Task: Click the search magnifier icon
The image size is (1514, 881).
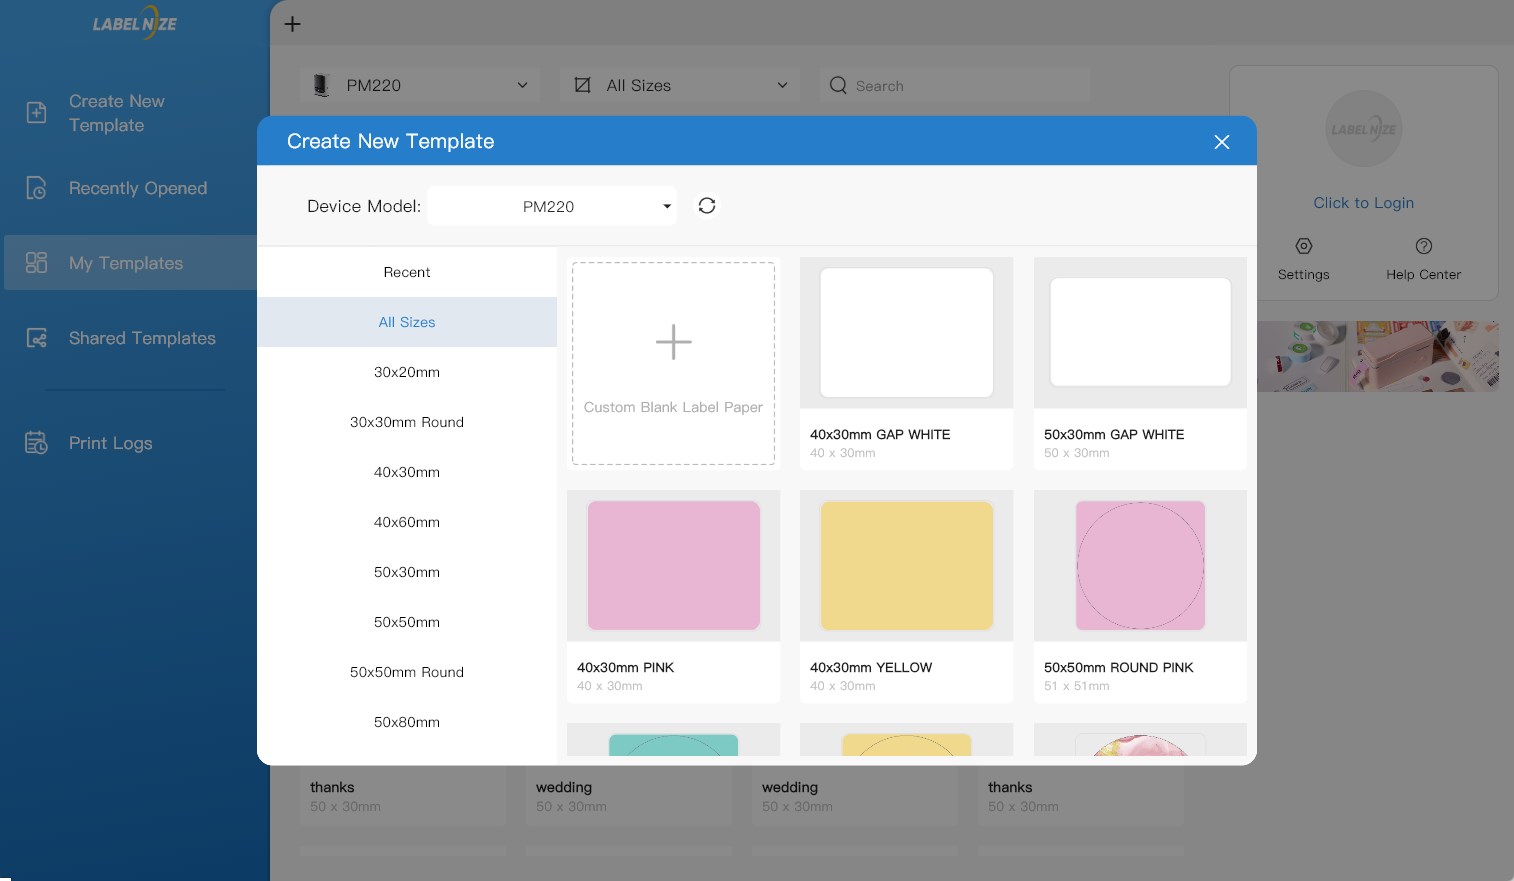Action: coord(838,86)
